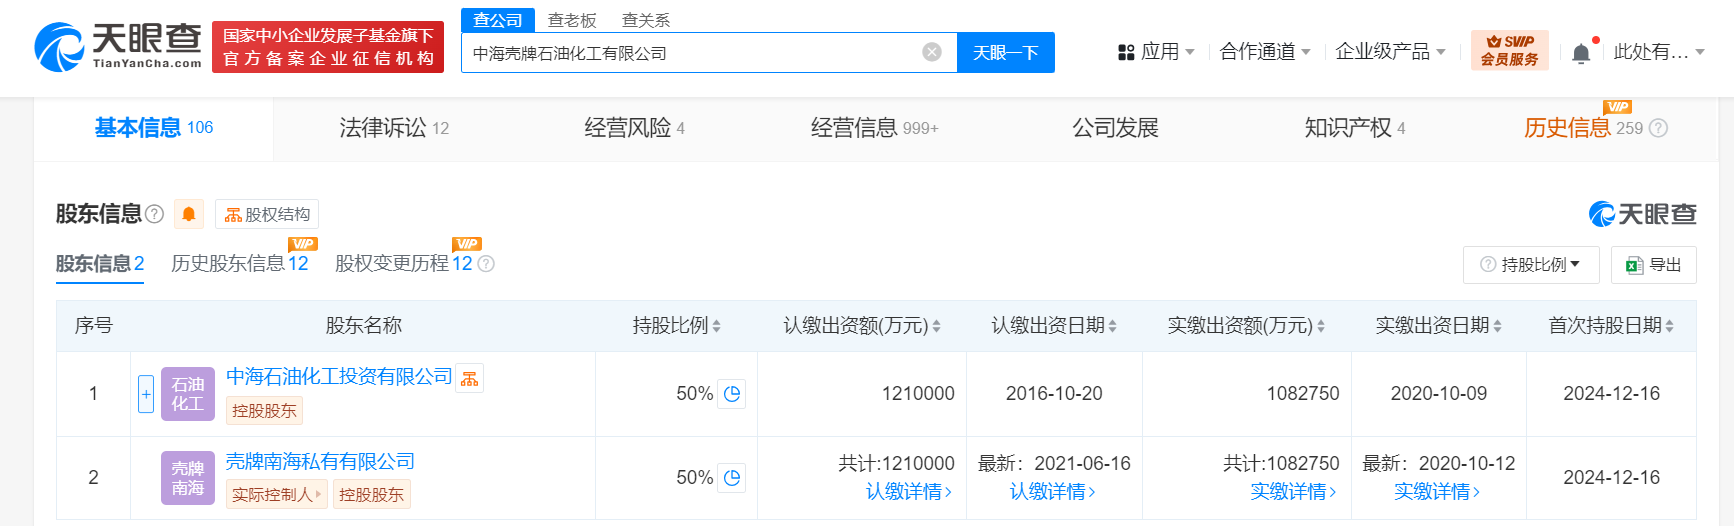1734x526 pixels.
Task: Click help icon next to 股东信息 heading
Action: point(154,214)
